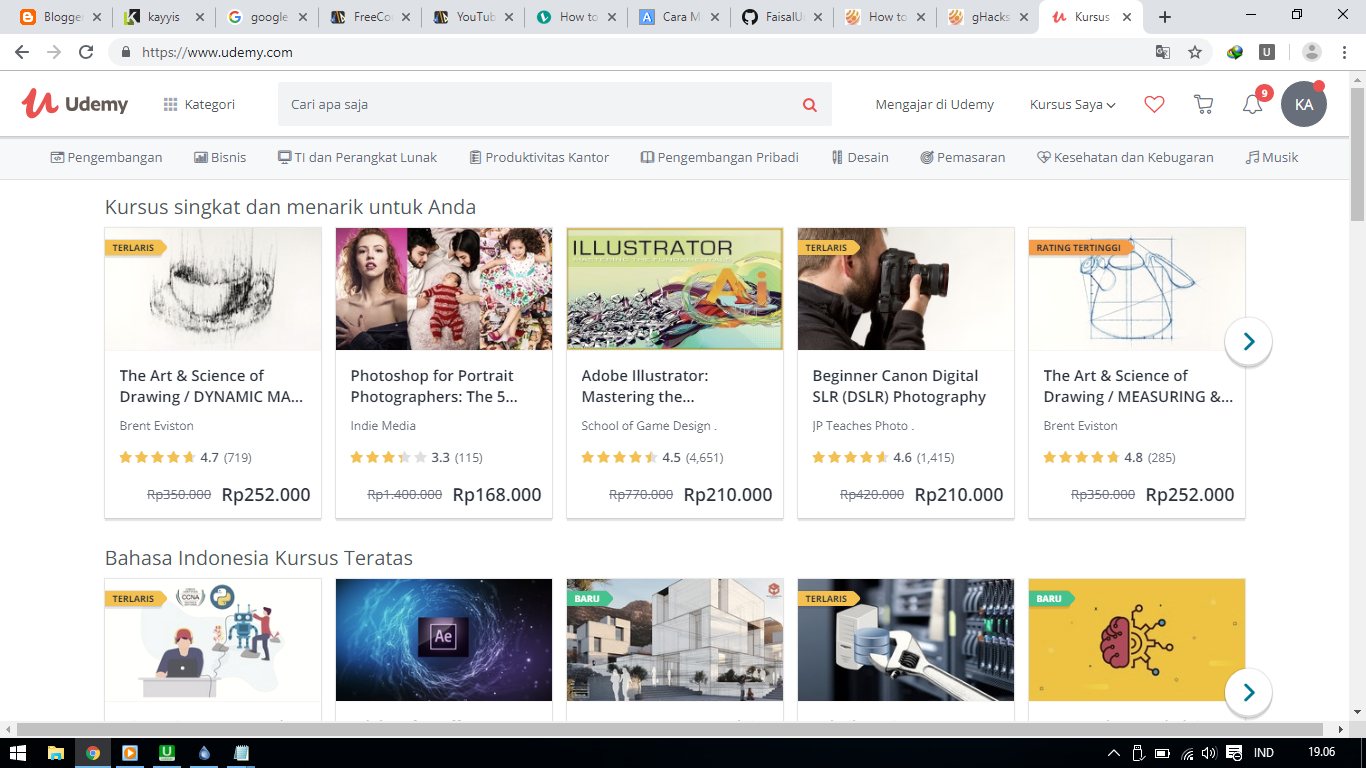Open the Kategori grid menu
1366x768 pixels.
click(x=199, y=104)
